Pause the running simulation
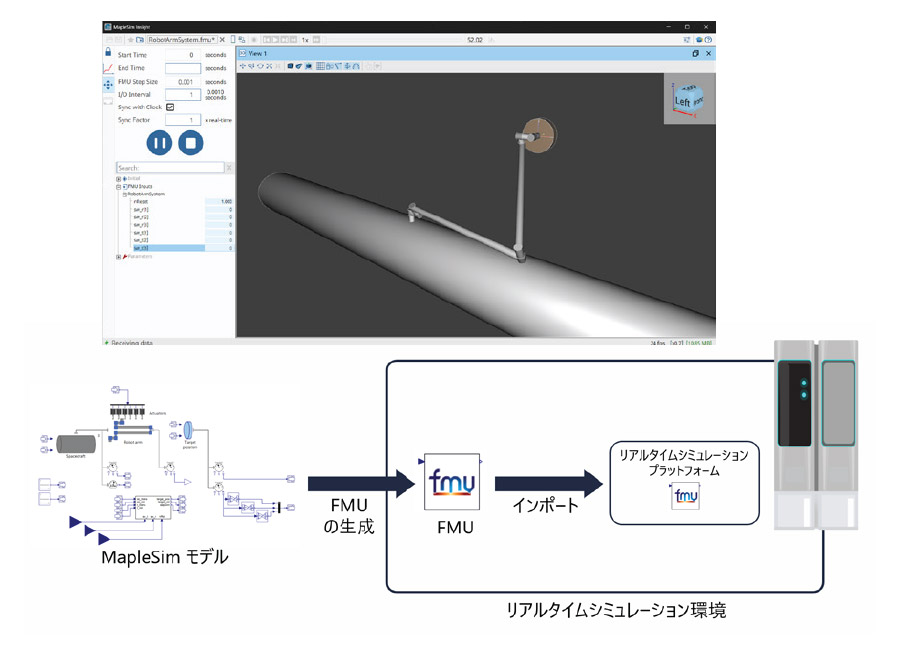 pos(159,142)
